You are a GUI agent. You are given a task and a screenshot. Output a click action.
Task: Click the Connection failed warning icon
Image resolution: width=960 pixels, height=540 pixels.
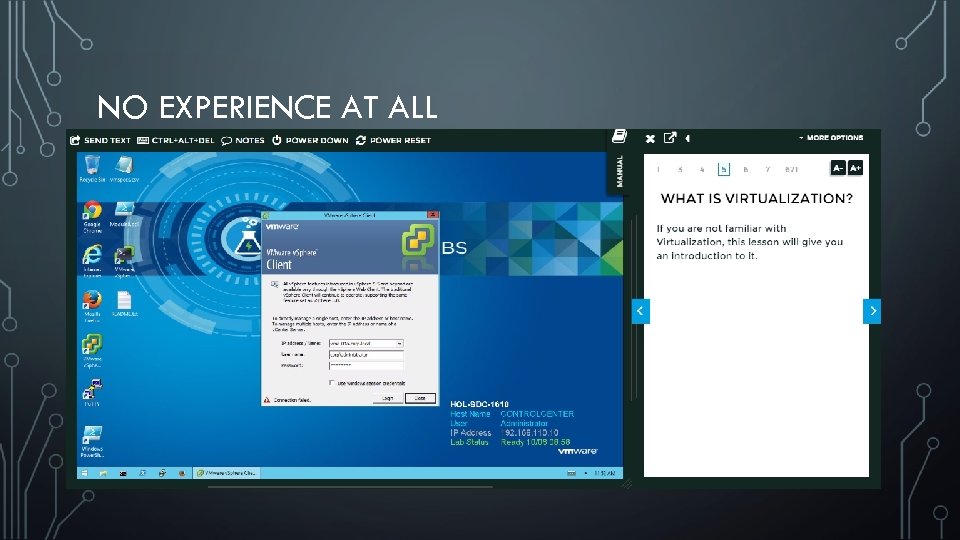point(267,400)
